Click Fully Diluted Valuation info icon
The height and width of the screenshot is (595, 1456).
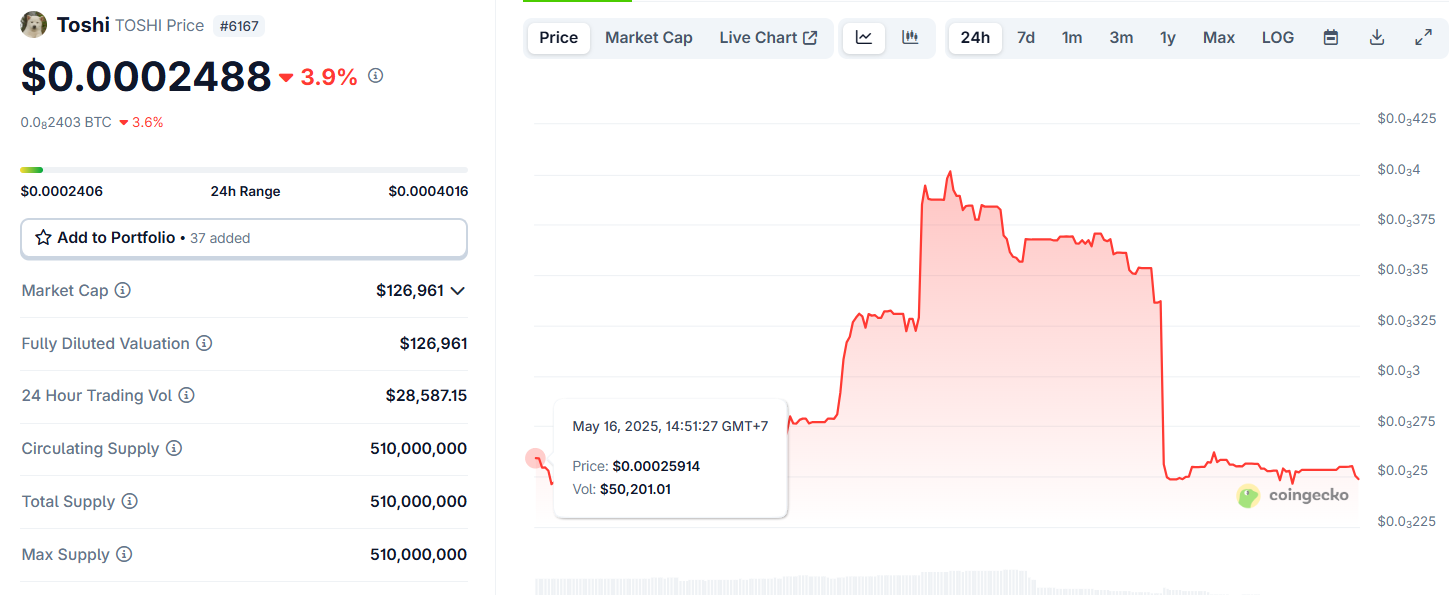click(204, 344)
